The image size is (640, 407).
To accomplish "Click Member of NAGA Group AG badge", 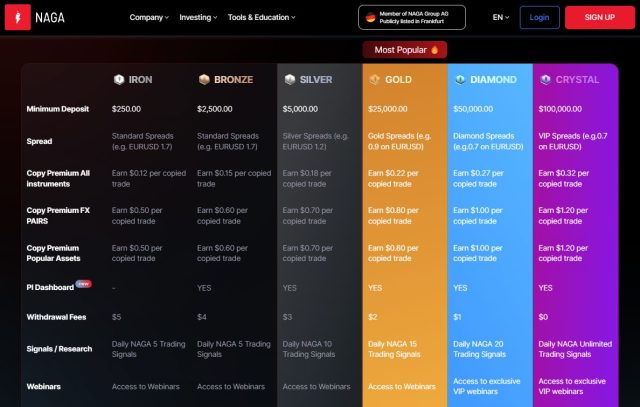I will click(x=412, y=17).
